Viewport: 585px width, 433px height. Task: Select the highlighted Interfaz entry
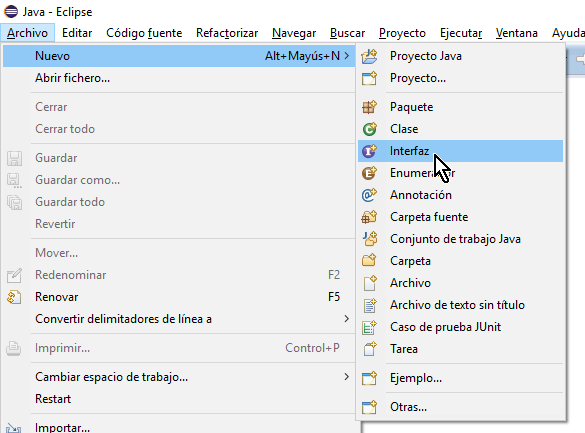pos(460,151)
